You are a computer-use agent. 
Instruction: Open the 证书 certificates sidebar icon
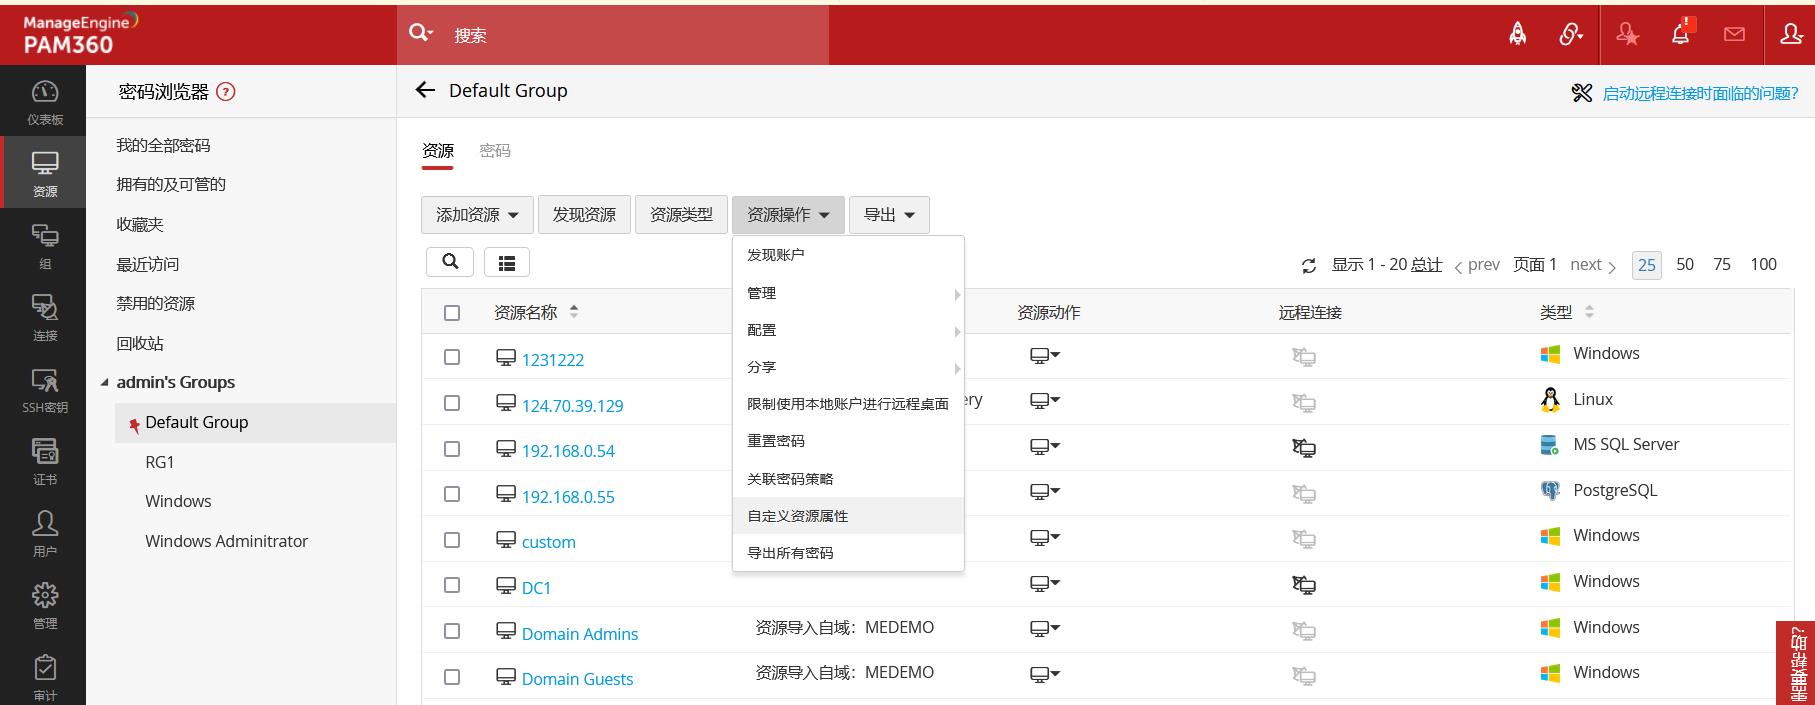pyautogui.click(x=44, y=462)
